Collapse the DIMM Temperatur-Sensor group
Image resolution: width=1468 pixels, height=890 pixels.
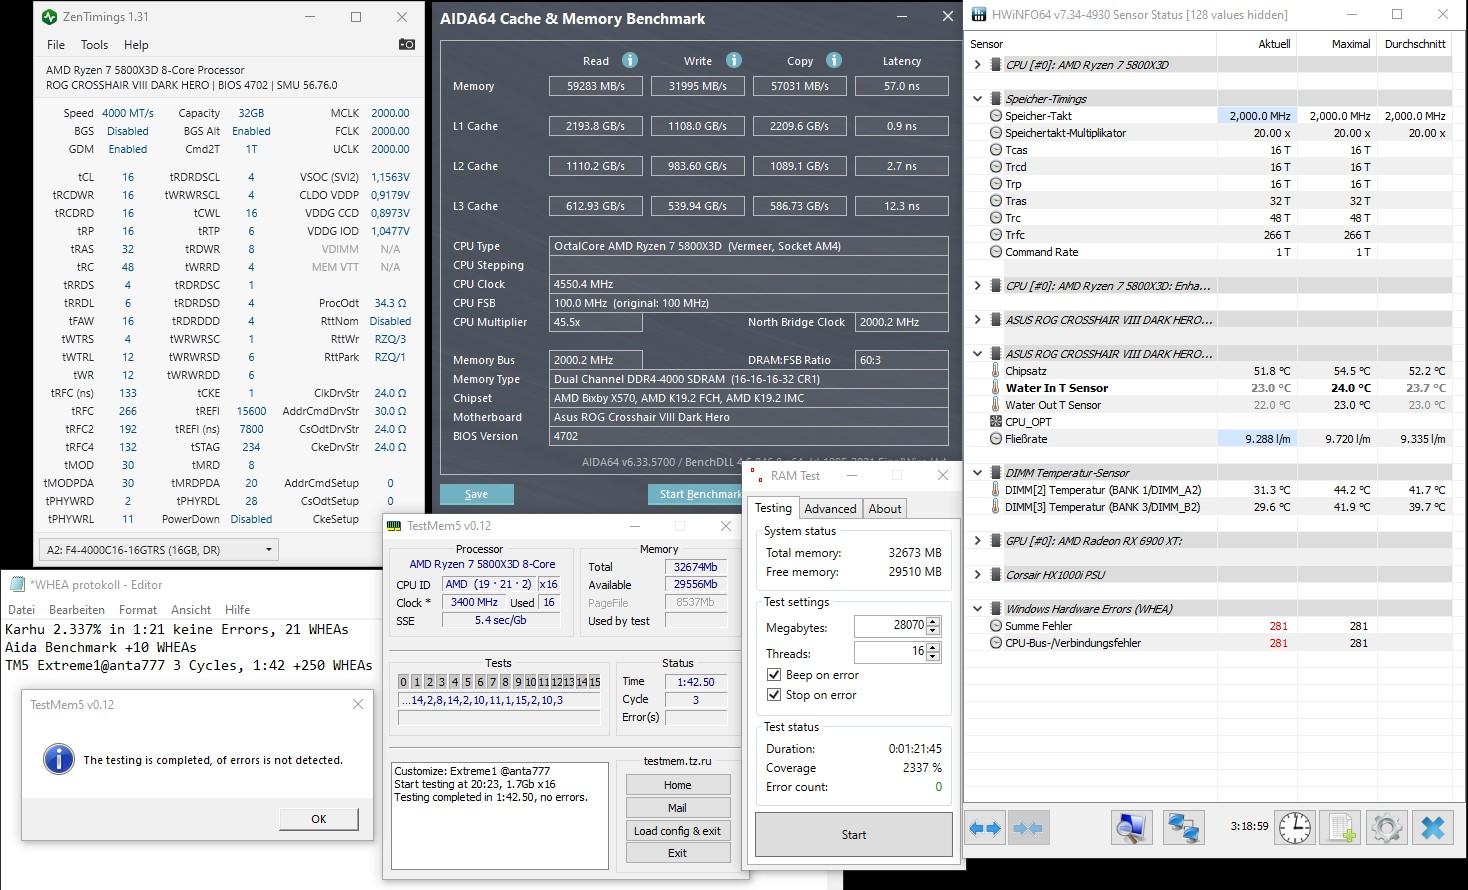tap(977, 473)
